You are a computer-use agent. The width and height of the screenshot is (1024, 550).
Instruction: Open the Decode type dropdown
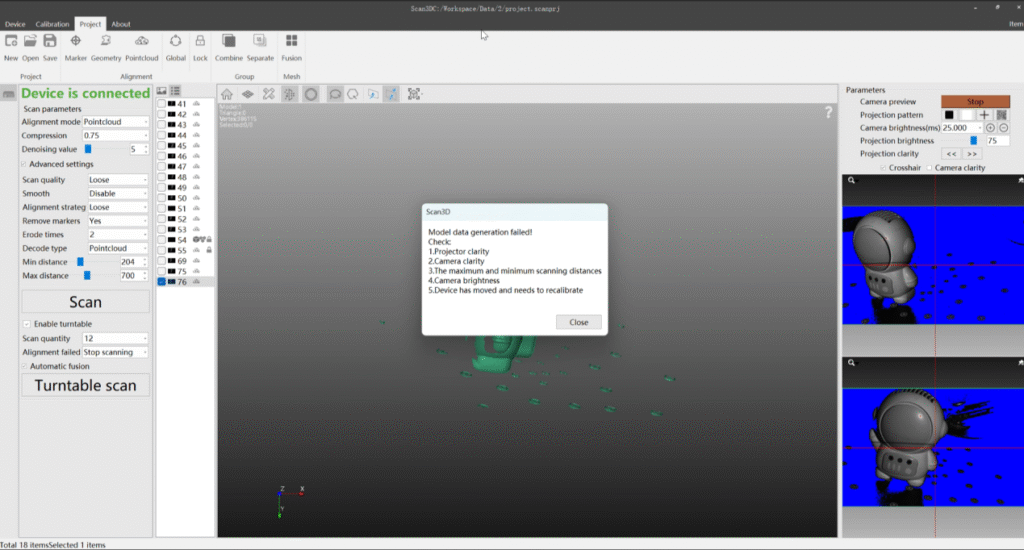point(117,248)
